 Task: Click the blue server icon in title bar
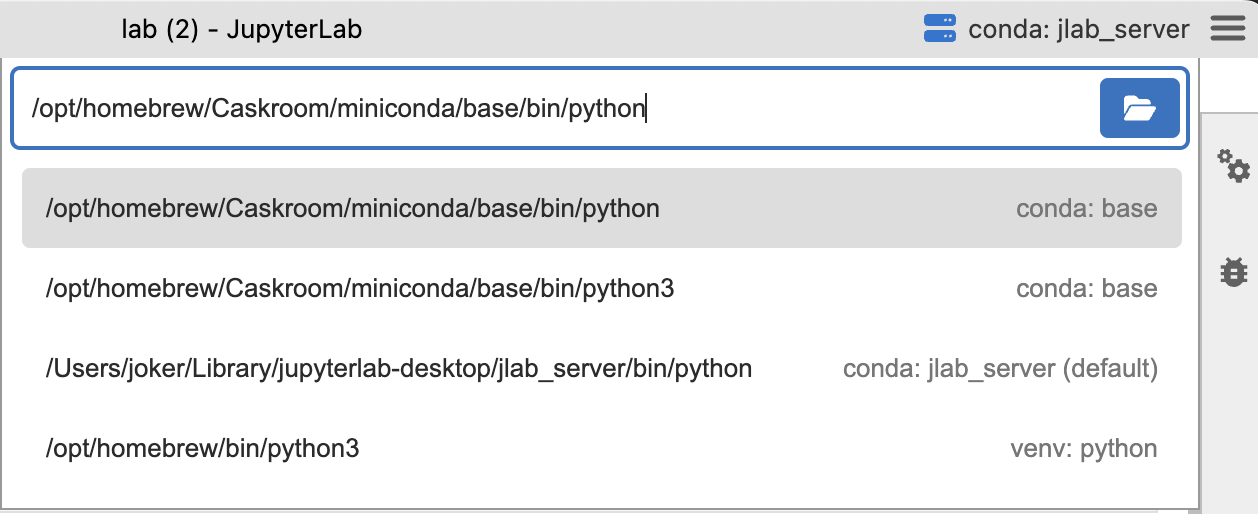point(939,29)
